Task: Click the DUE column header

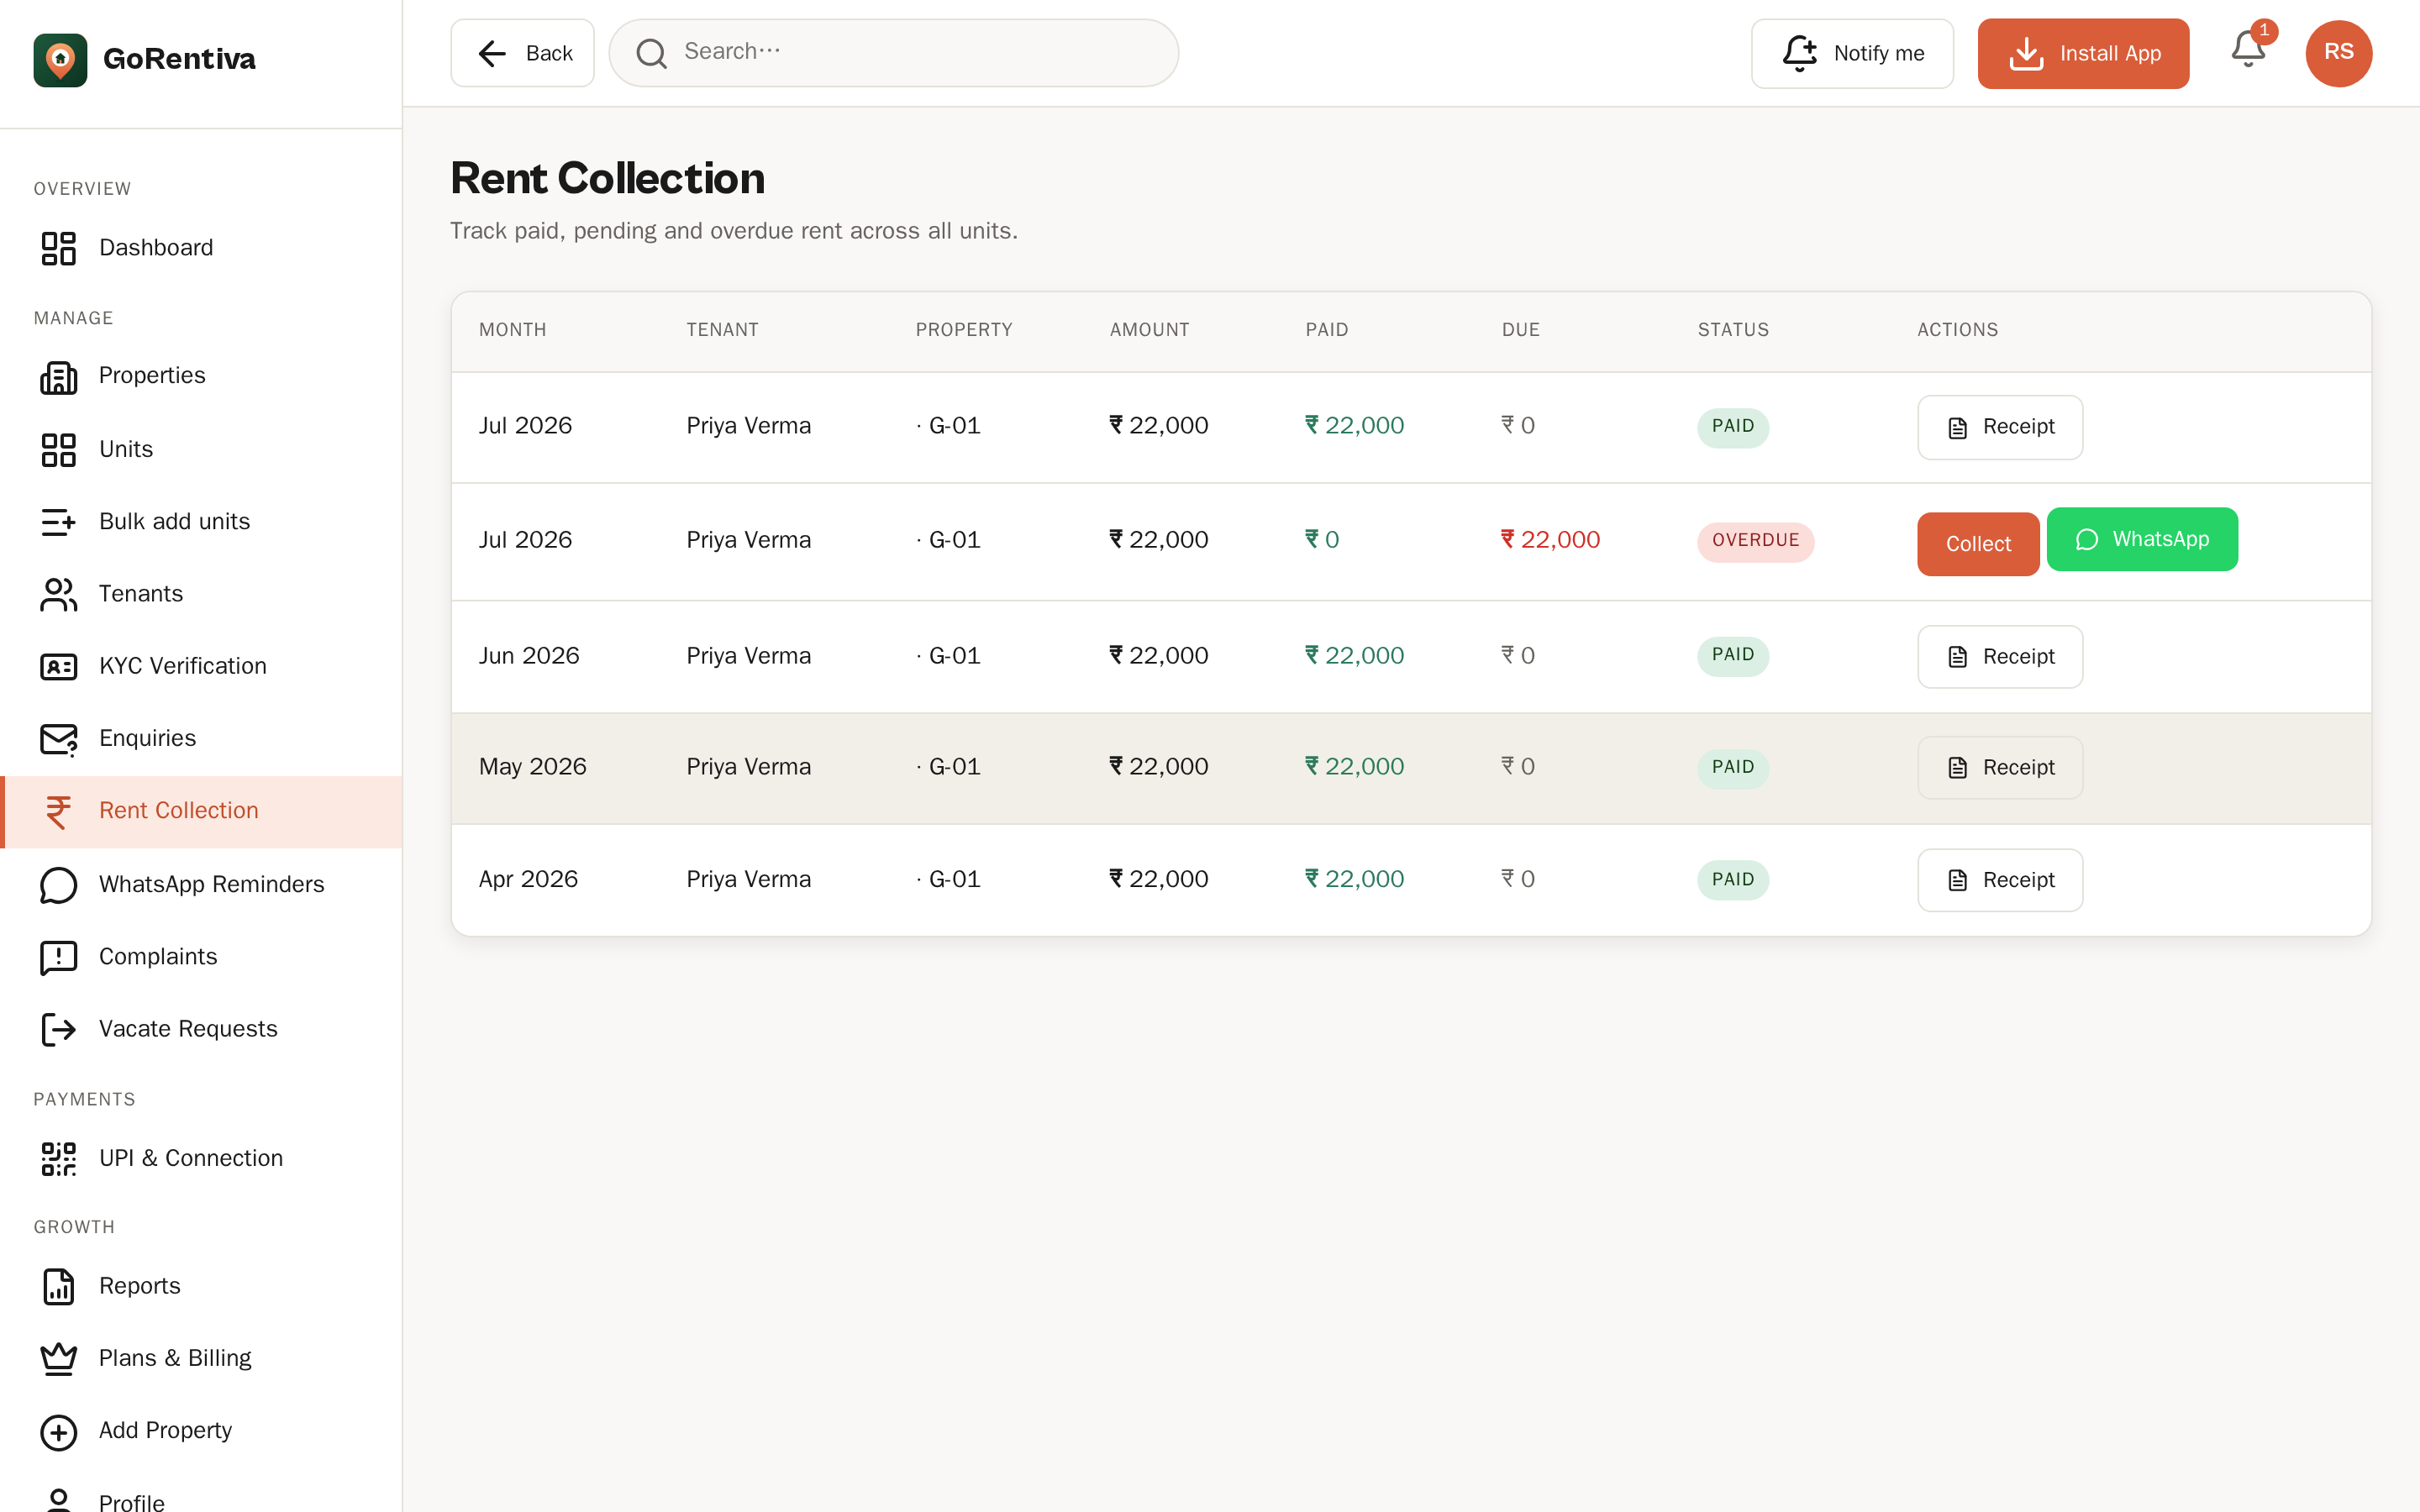Action: point(1520,330)
